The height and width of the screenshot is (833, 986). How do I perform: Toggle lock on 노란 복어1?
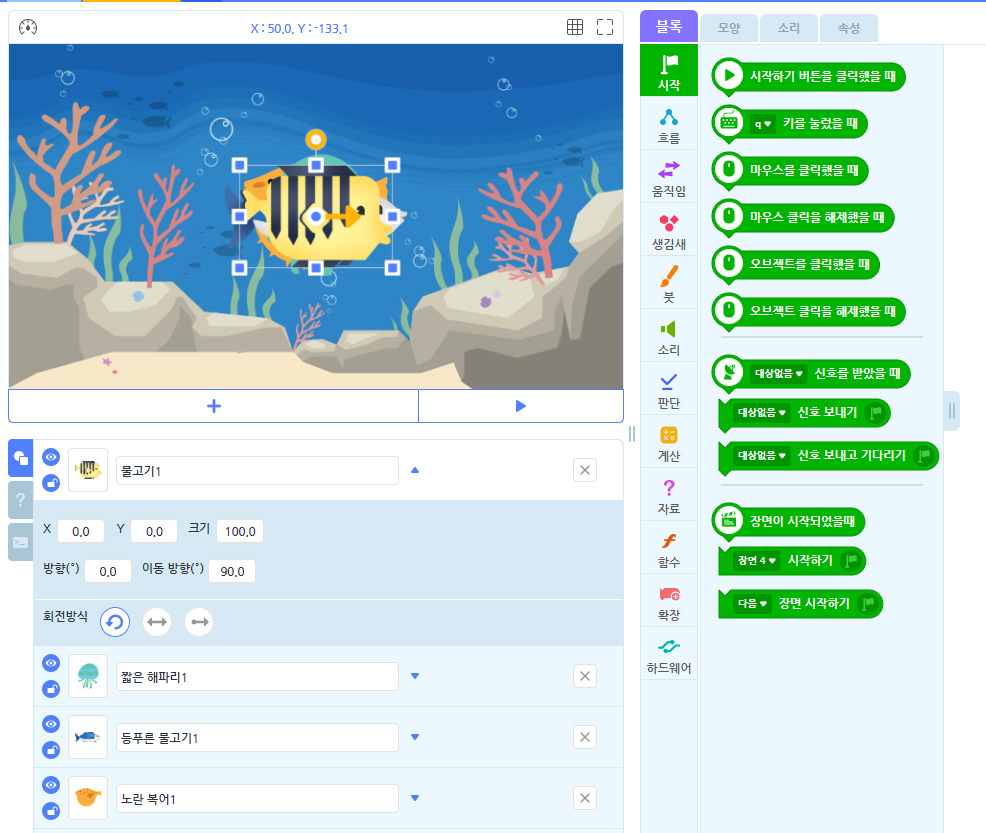coord(51,811)
